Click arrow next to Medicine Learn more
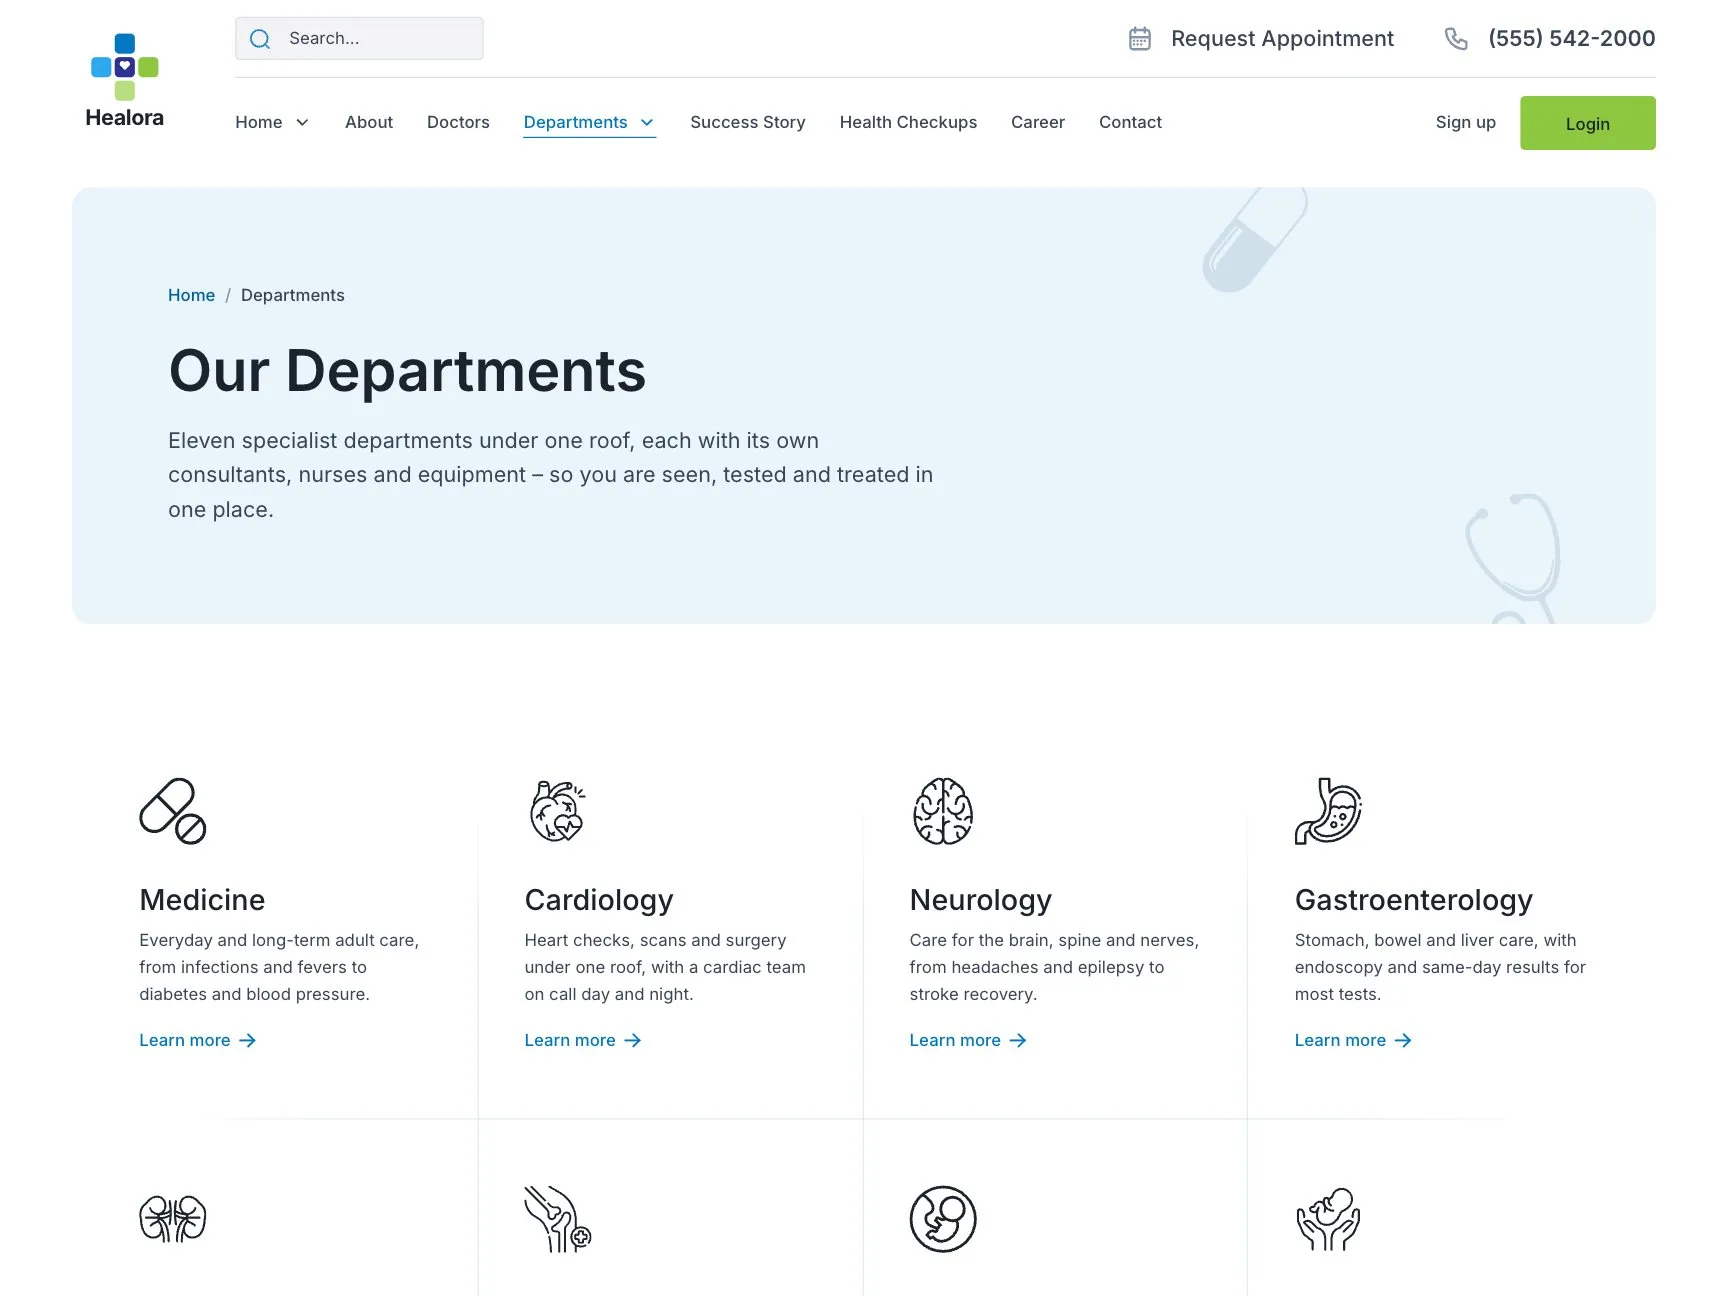Viewport: 1728px width, 1296px height. coord(248,1041)
